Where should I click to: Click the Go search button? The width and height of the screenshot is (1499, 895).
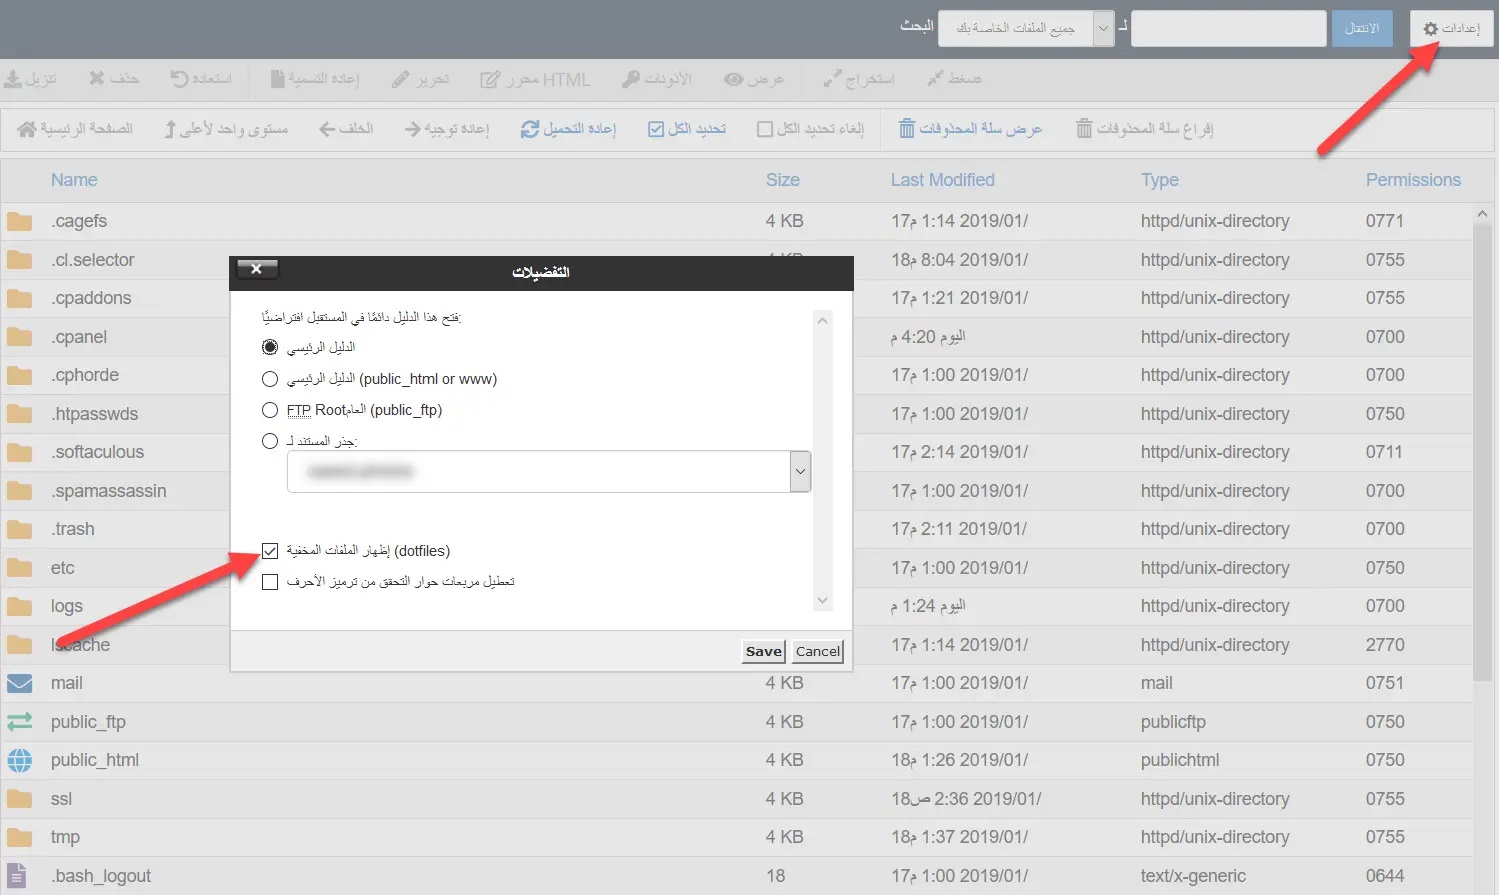click(1361, 28)
